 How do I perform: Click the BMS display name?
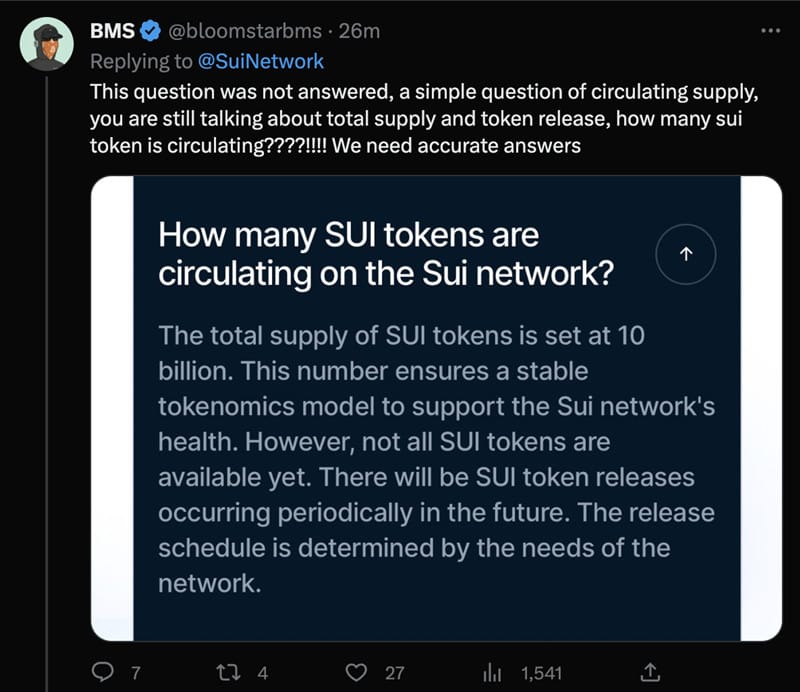112,31
